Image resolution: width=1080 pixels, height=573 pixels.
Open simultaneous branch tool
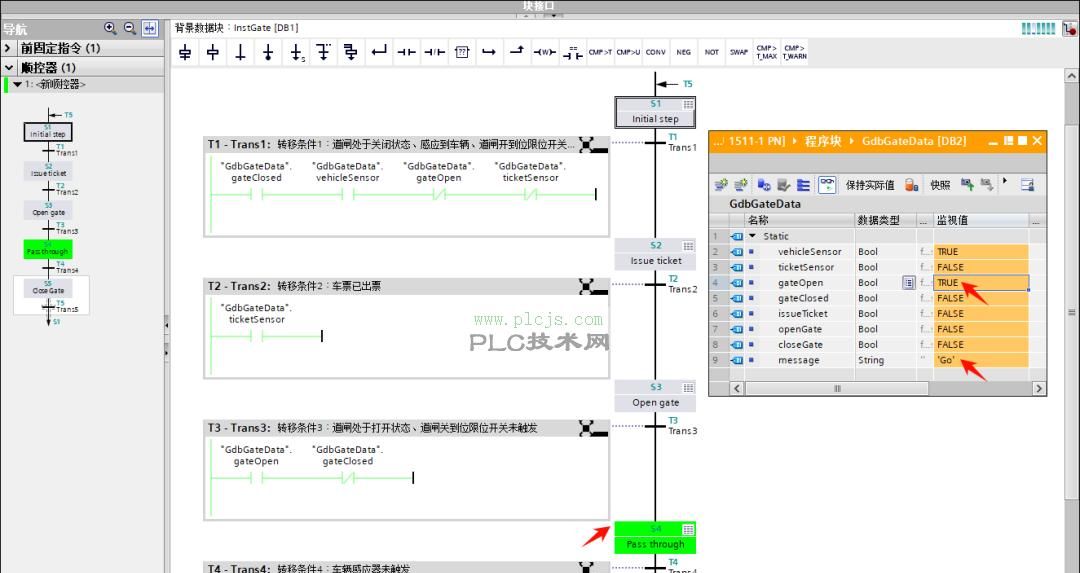pos(351,52)
